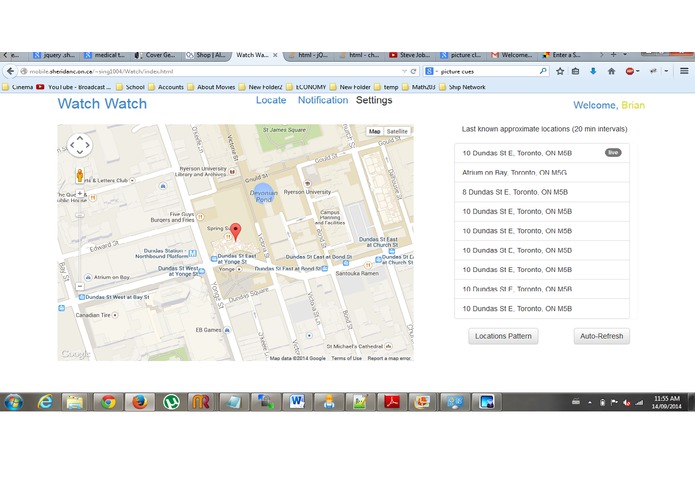The height and width of the screenshot is (494, 695).
Task: Click the browser back arrow button
Action: pyautogui.click(x=10, y=71)
